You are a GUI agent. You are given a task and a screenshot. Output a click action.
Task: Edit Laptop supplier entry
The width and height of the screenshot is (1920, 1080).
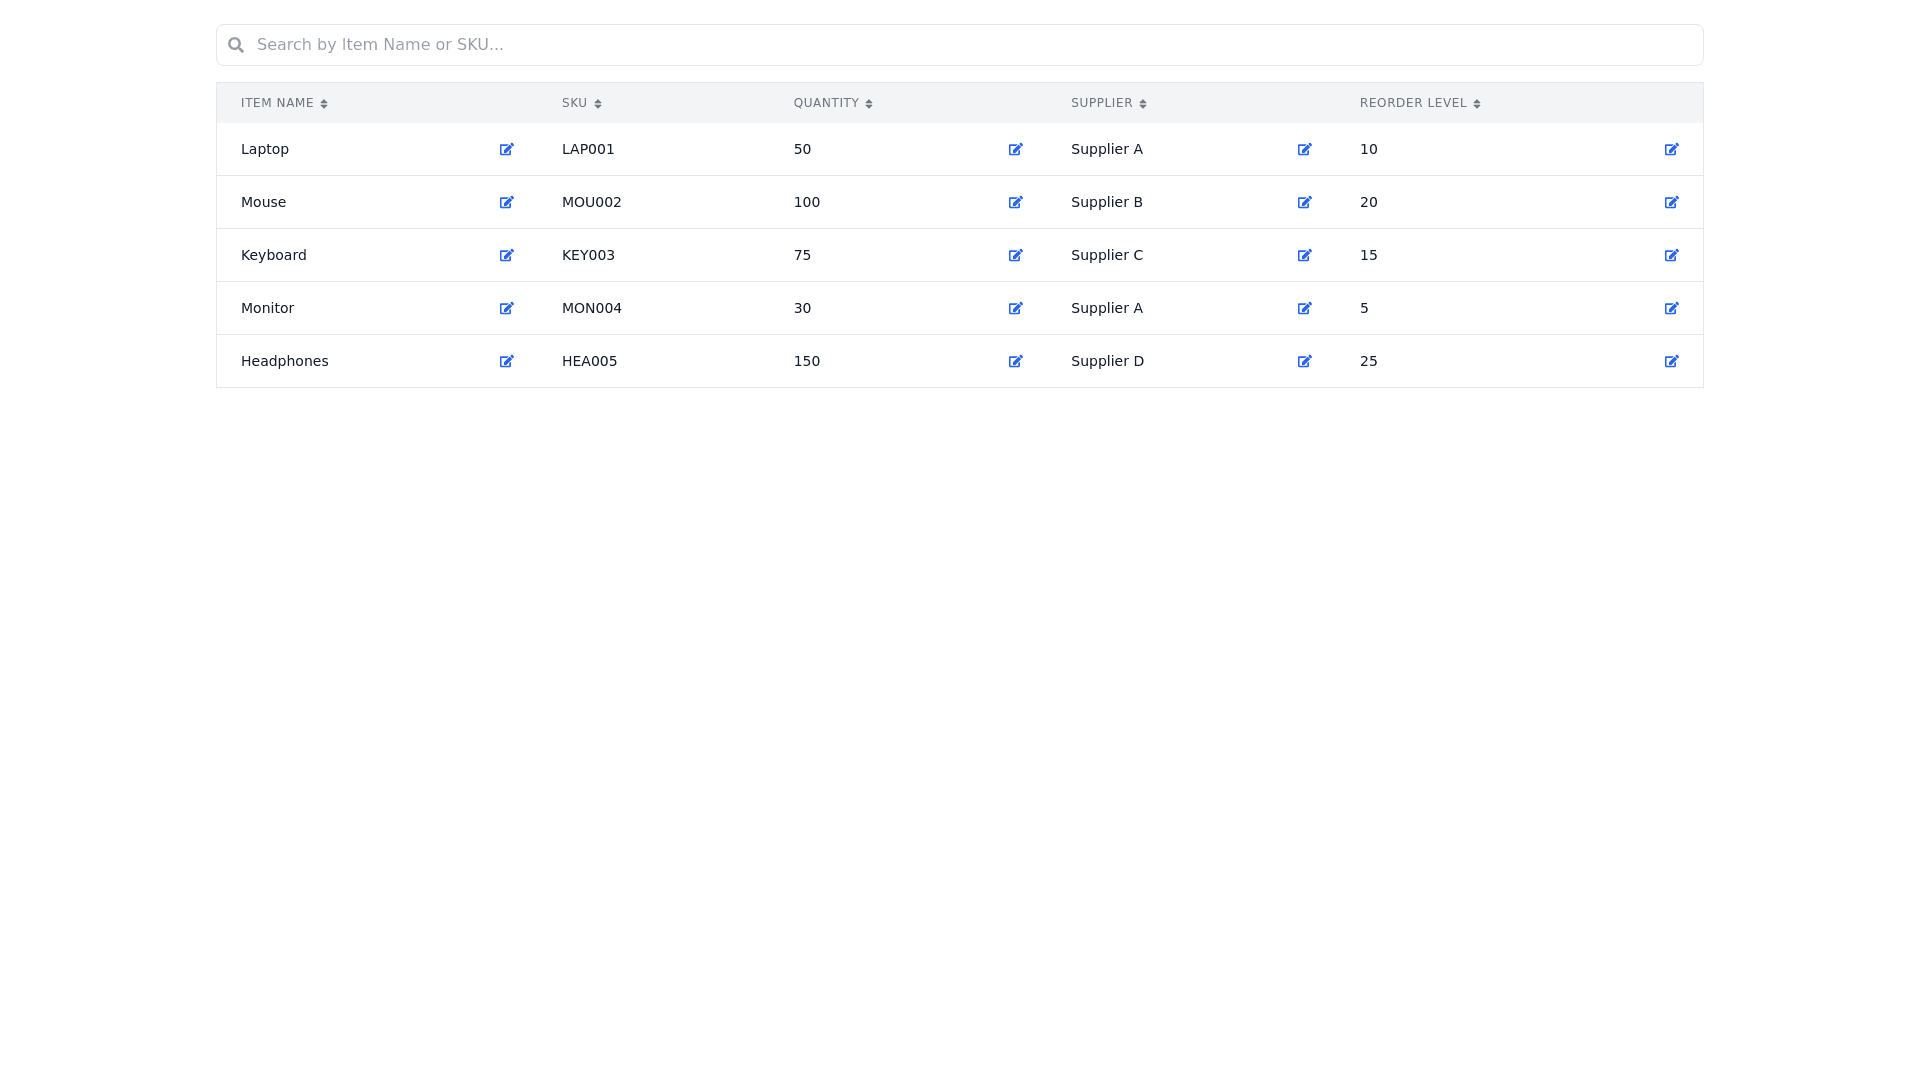click(1305, 149)
